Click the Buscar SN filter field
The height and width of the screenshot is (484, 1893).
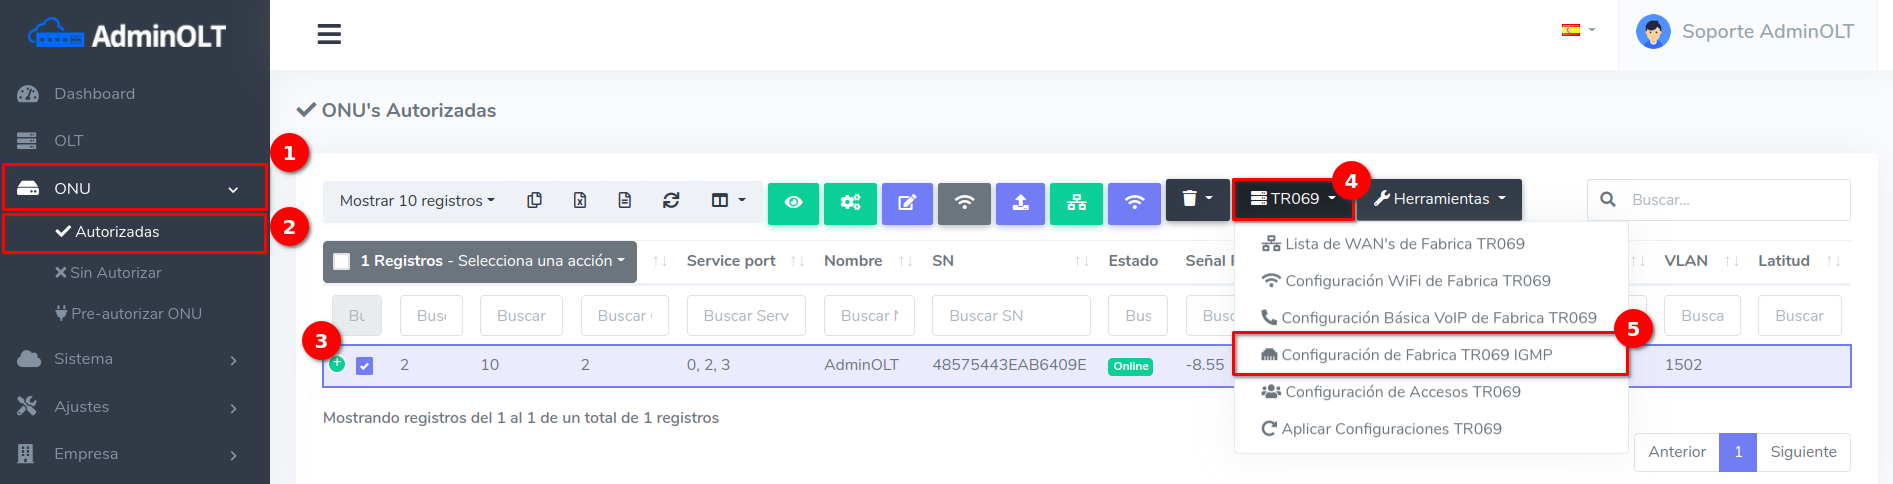click(1010, 316)
